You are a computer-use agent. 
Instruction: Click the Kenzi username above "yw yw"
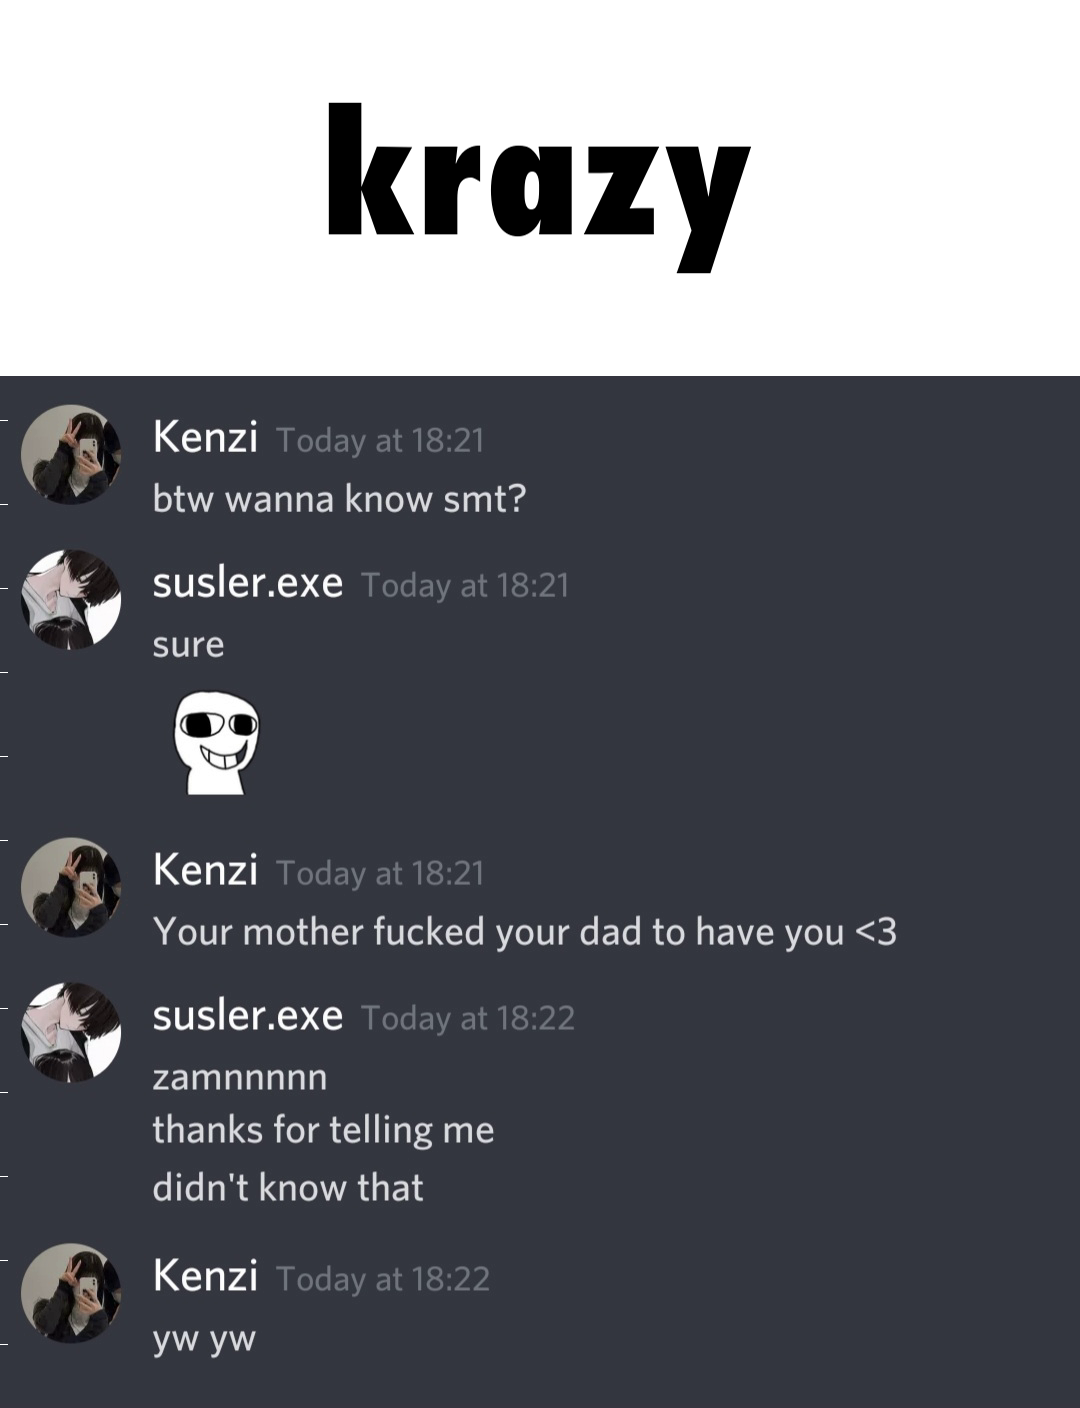click(205, 1276)
